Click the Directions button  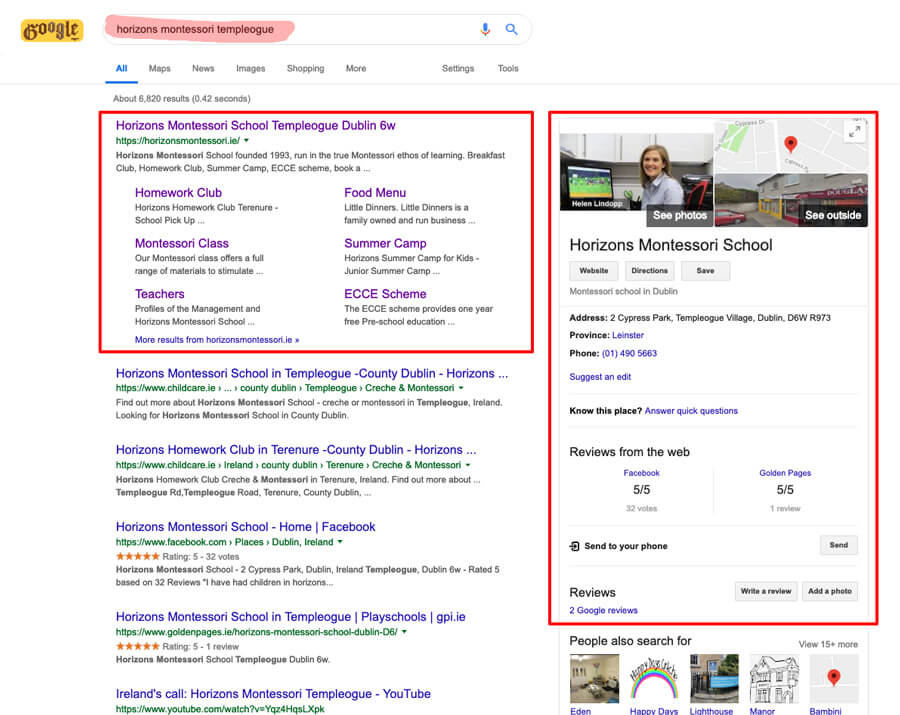pyautogui.click(x=649, y=271)
